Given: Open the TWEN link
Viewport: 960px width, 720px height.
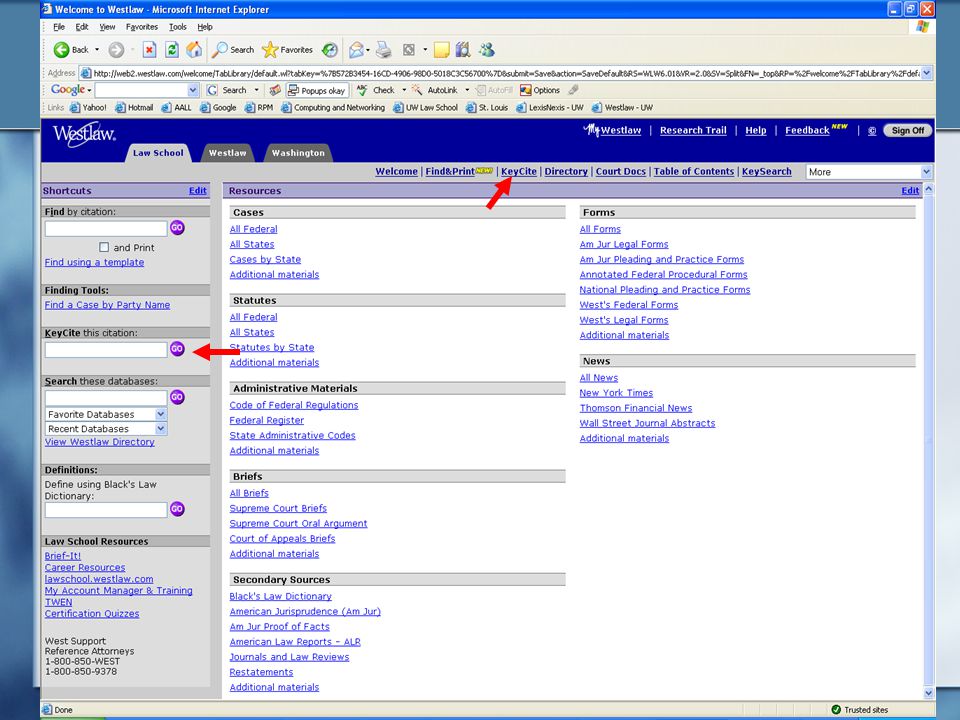Looking at the screenshot, I should pos(58,602).
